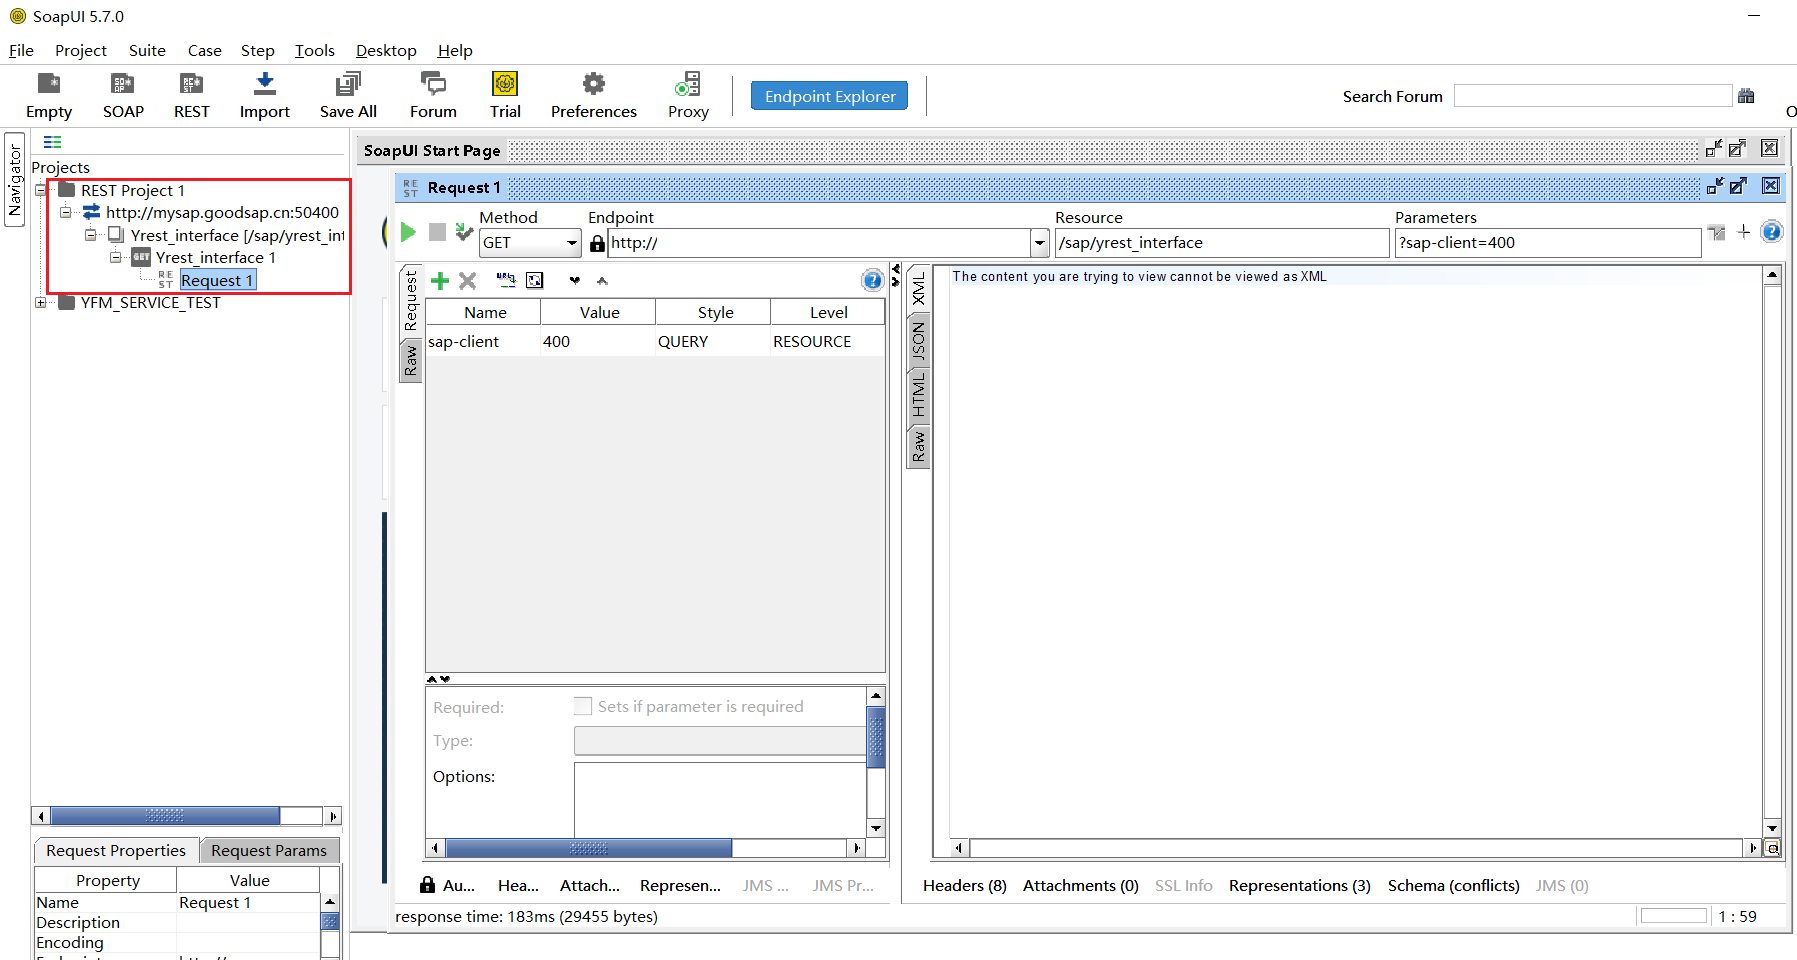Move the parameter up with the up arrow
The image size is (1797, 960).
602,281
